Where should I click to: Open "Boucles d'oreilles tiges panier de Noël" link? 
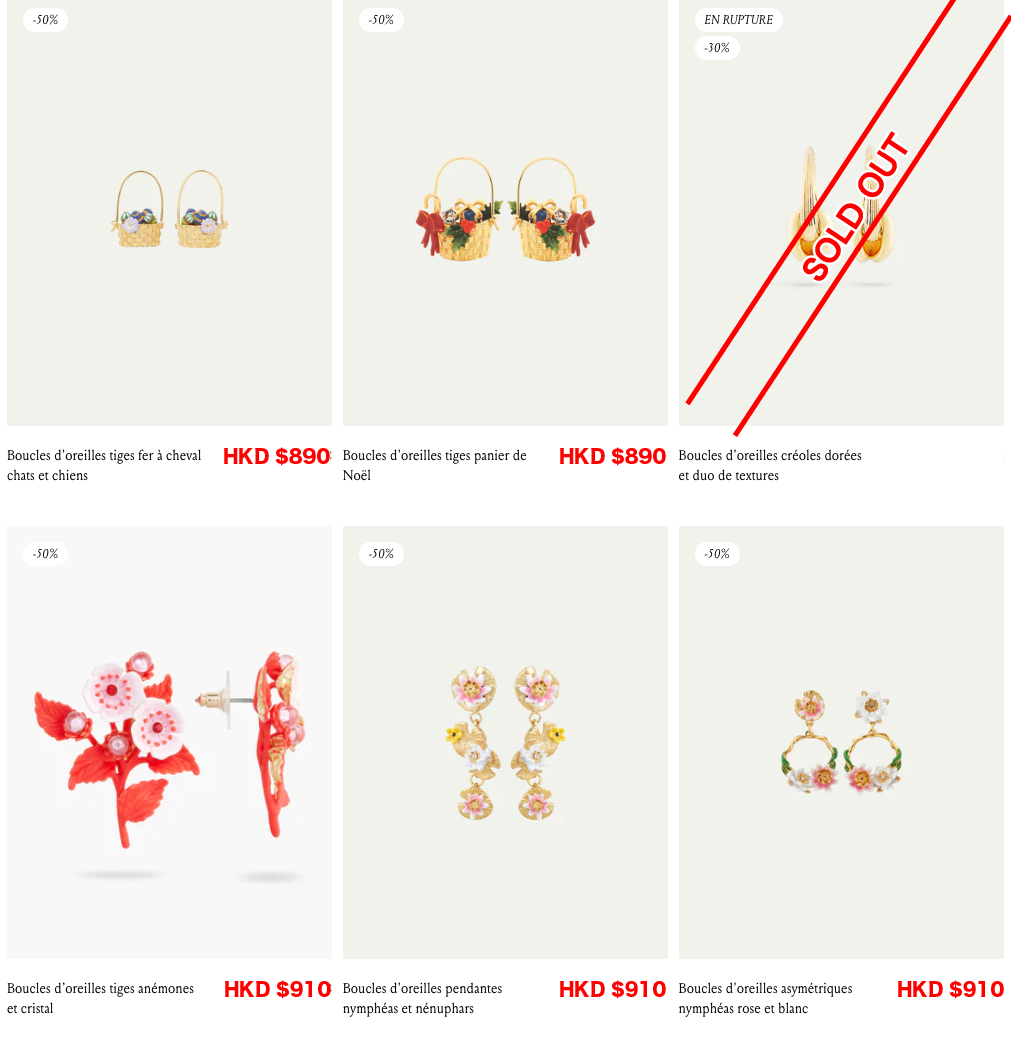tap(435, 465)
